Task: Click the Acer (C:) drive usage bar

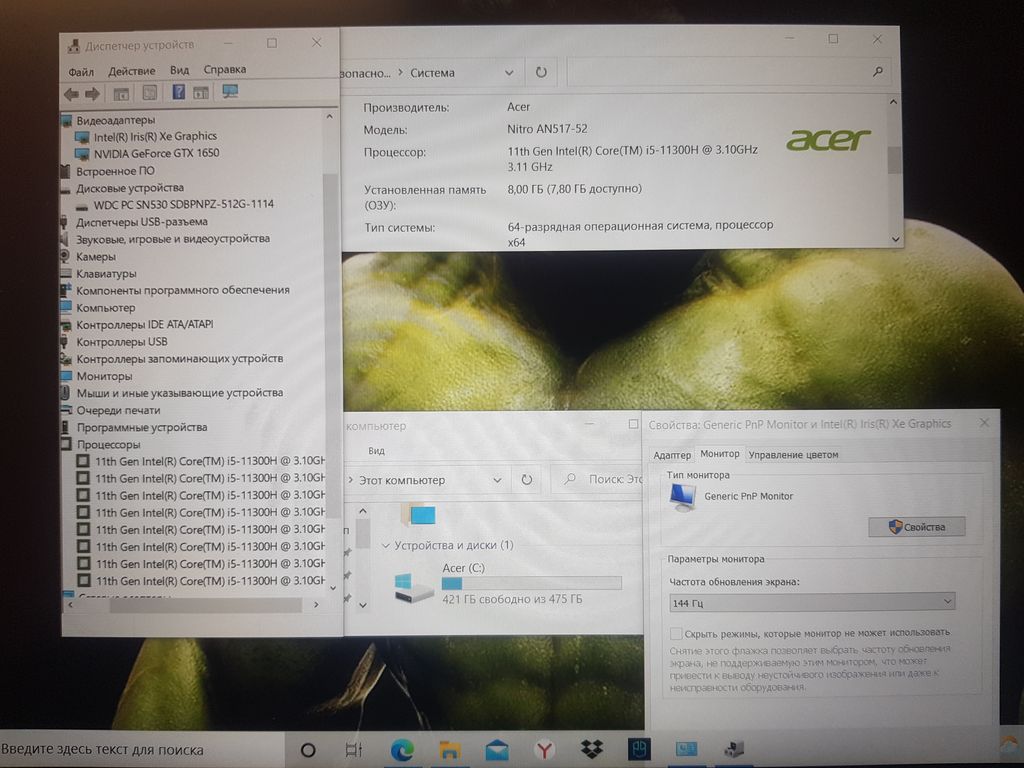Action: click(531, 583)
